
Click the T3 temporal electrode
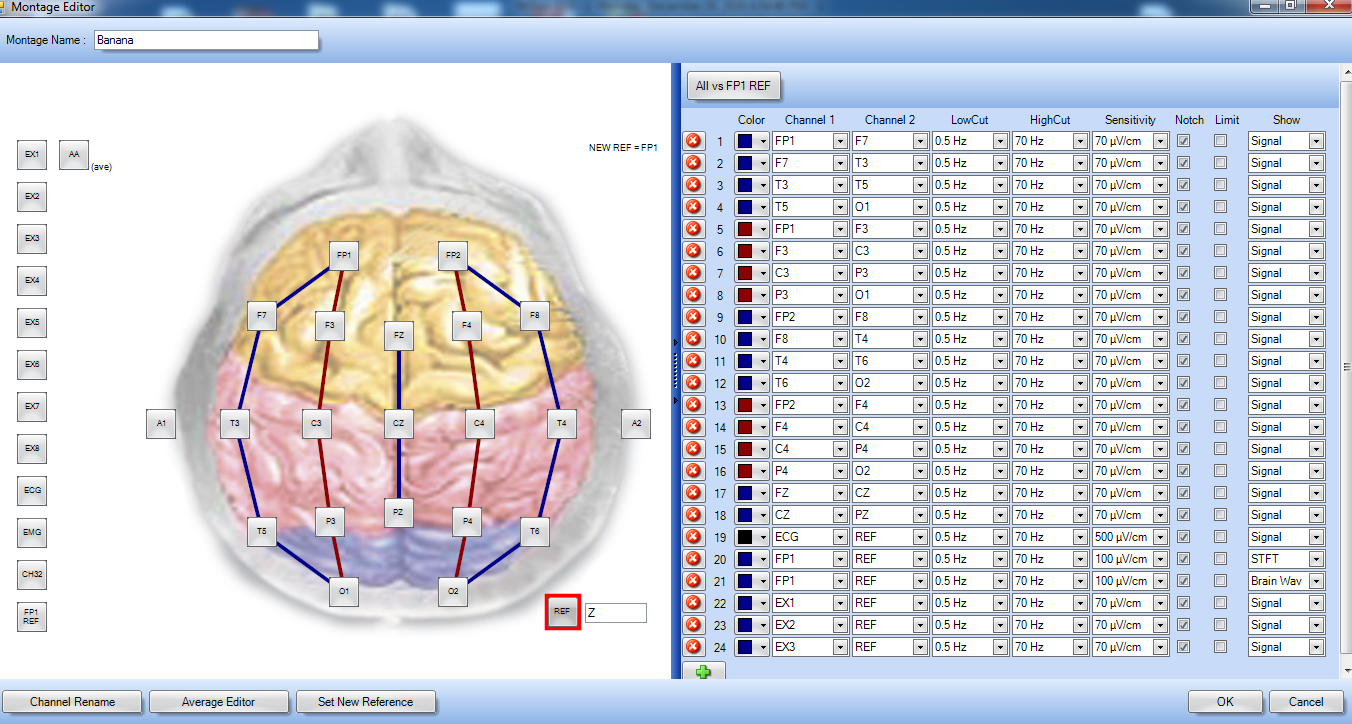coord(234,424)
